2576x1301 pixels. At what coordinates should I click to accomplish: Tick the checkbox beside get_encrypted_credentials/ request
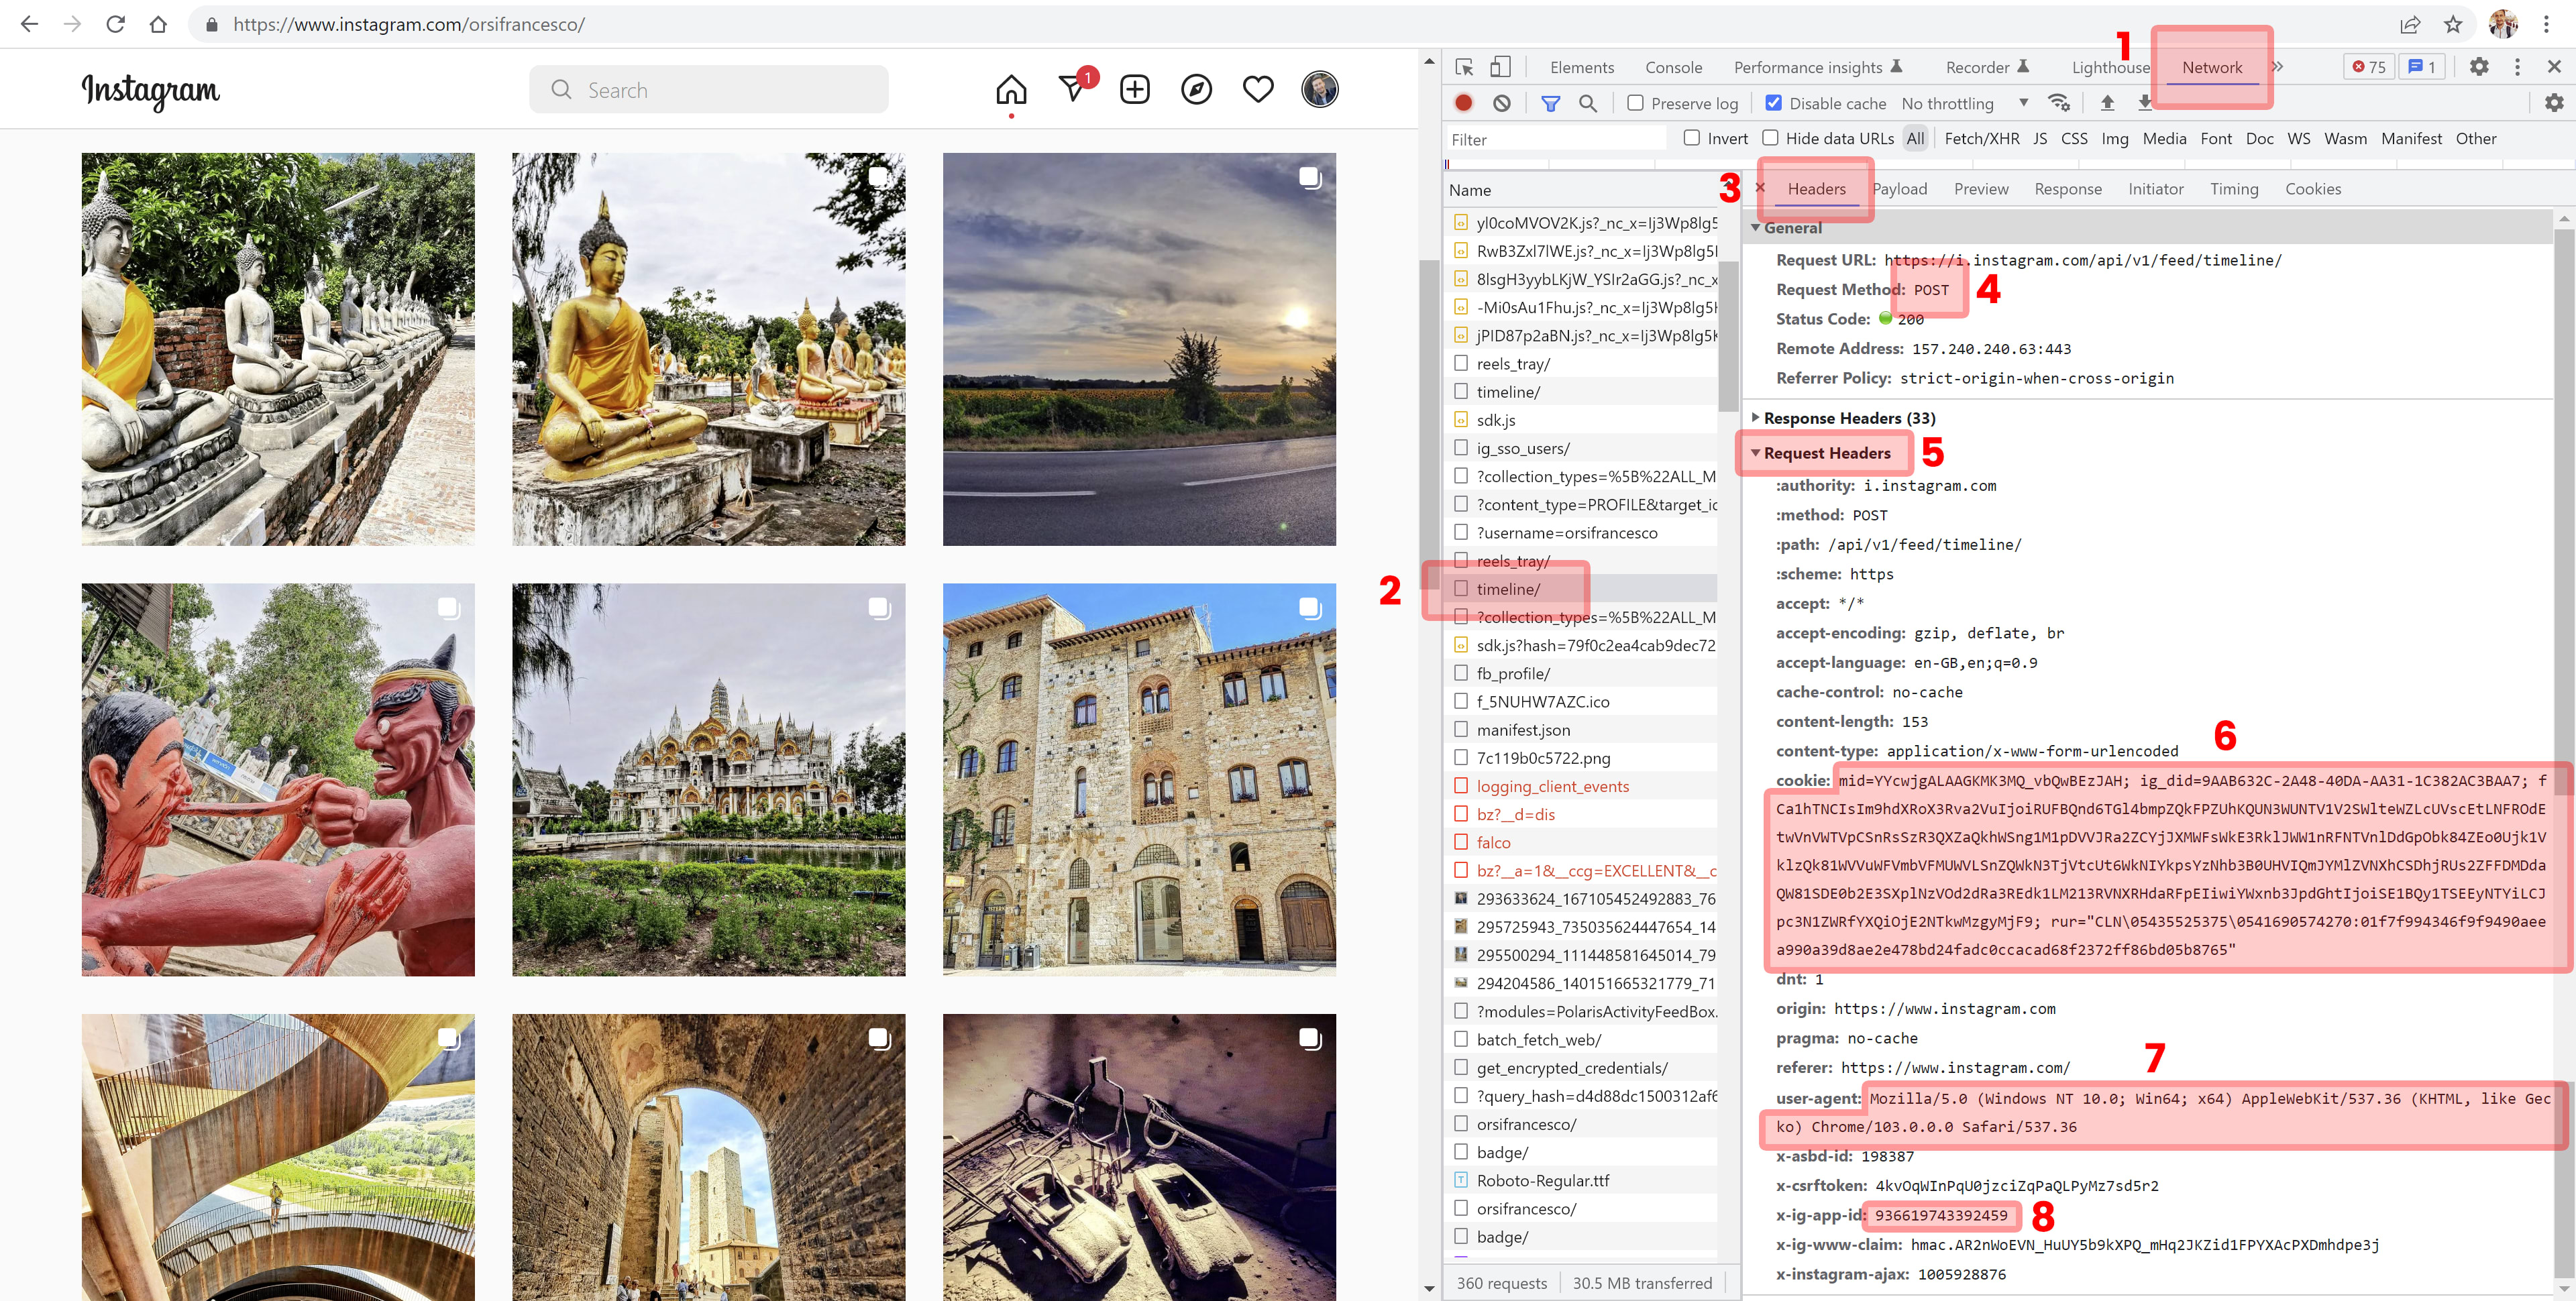pyautogui.click(x=1461, y=1067)
